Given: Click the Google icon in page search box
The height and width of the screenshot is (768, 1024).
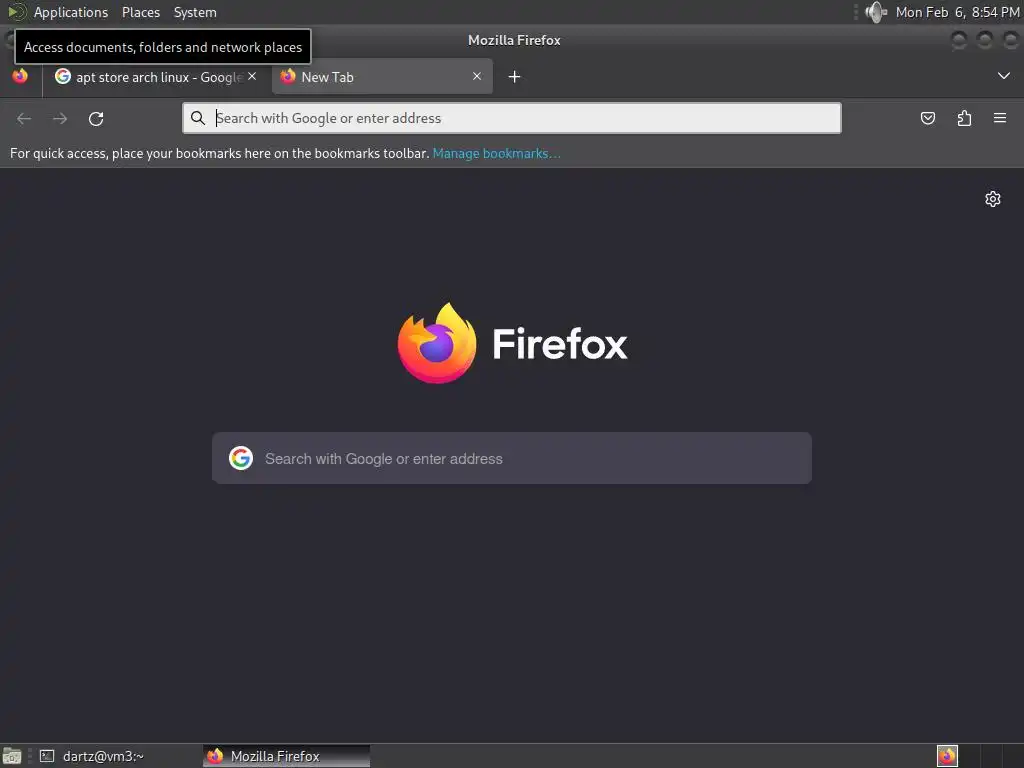Looking at the screenshot, I should (x=241, y=458).
